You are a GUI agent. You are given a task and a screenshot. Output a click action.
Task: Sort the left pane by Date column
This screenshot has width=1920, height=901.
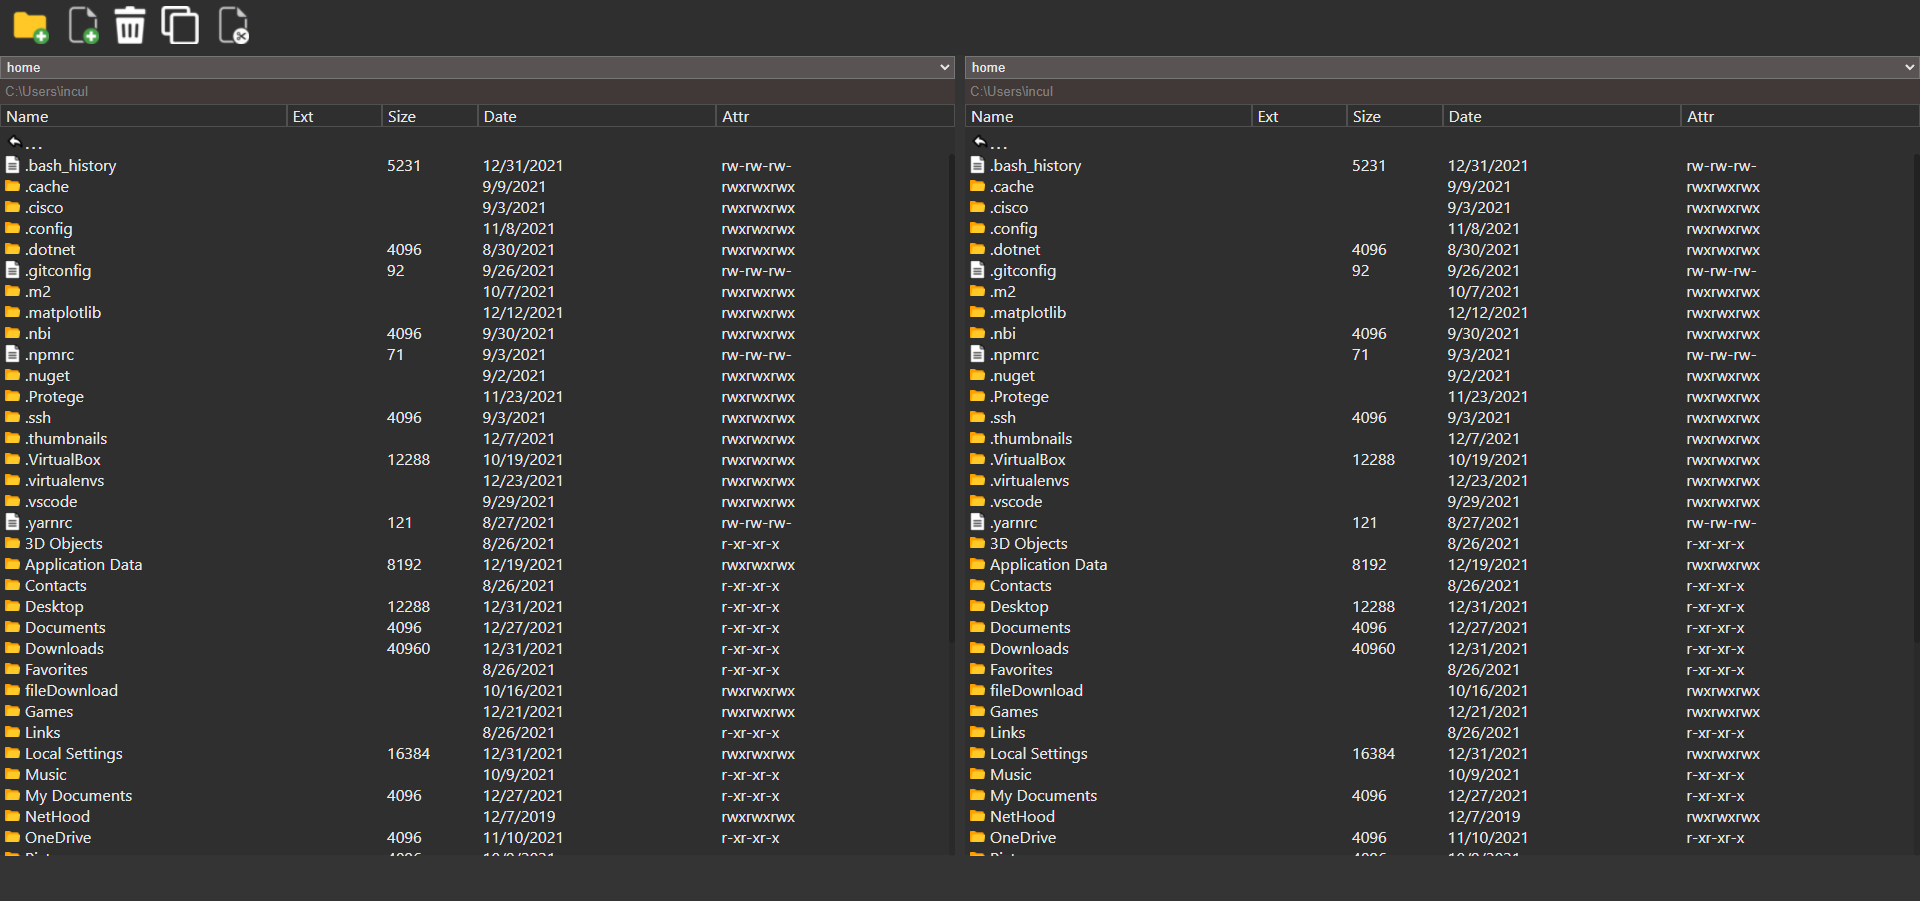pyautogui.click(x=597, y=116)
